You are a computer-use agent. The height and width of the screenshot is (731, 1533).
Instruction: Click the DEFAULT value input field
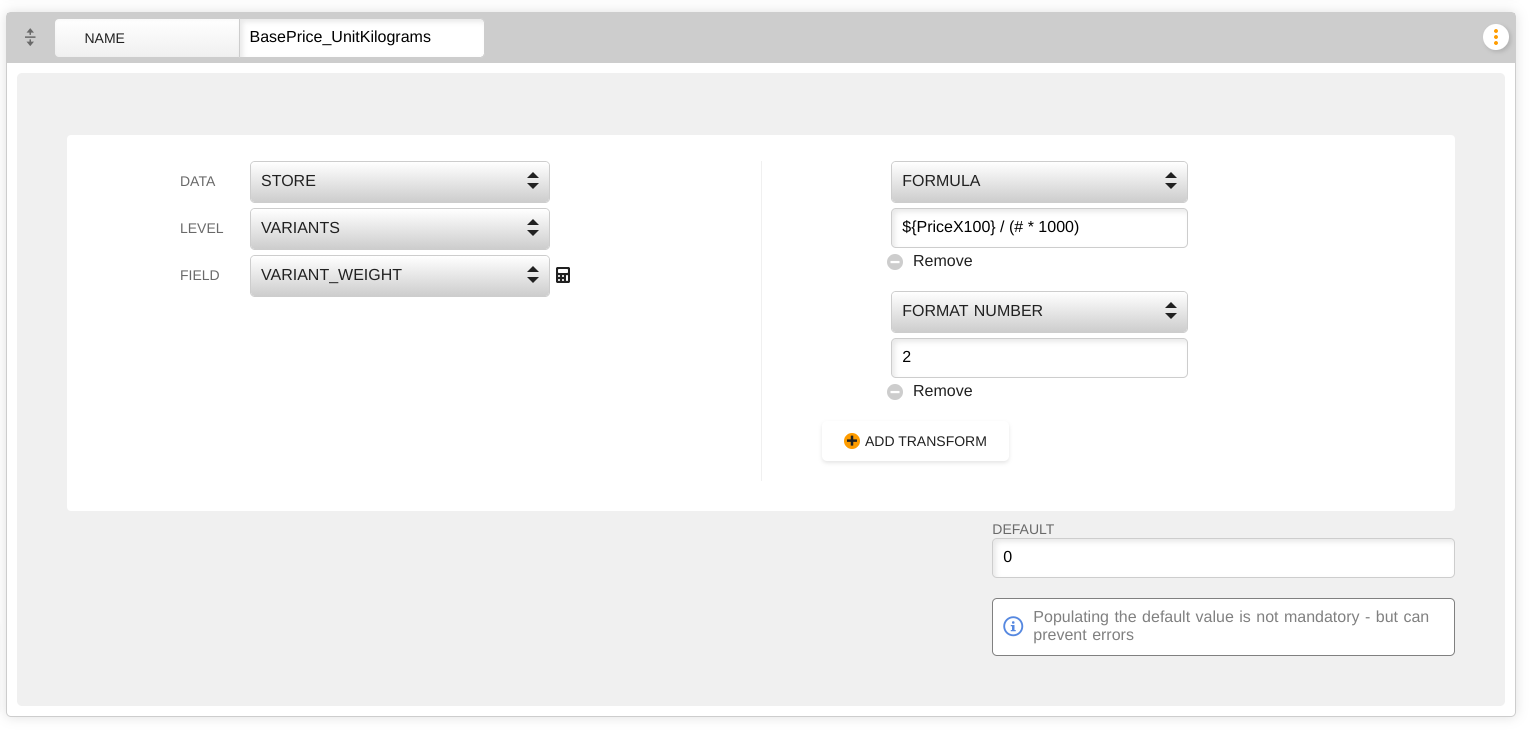(x=1223, y=558)
